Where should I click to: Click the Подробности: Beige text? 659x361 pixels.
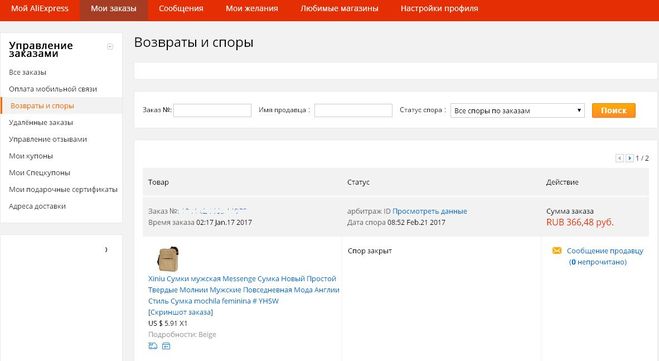pyautogui.click(x=182, y=335)
